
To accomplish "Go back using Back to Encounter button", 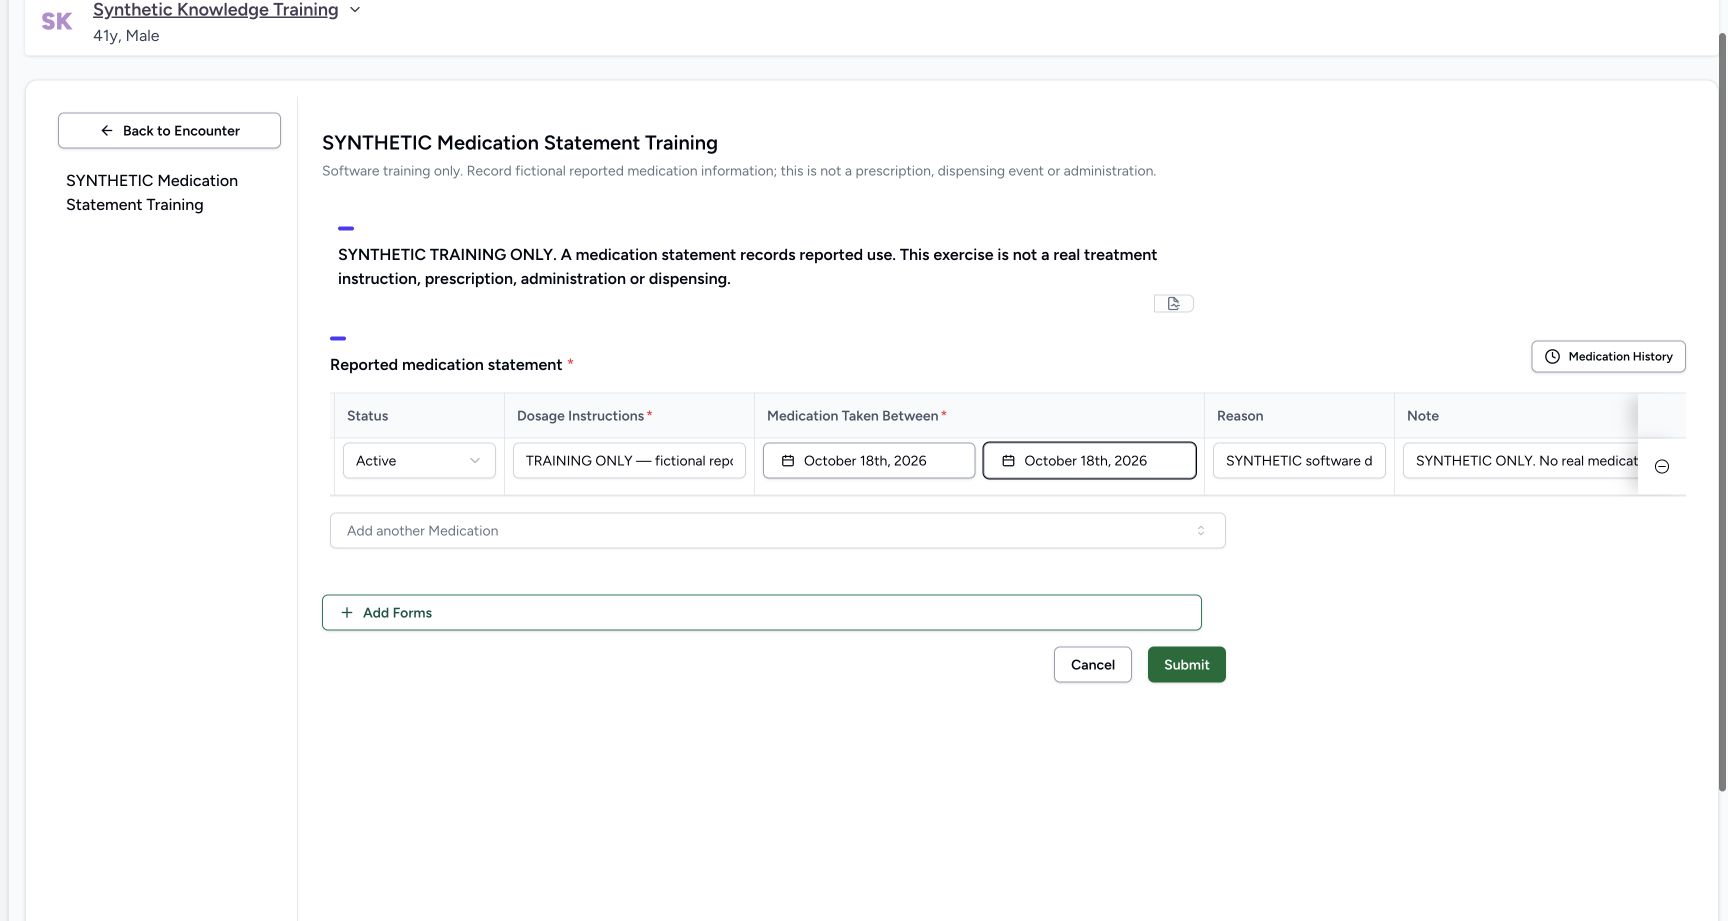I will pyautogui.click(x=169, y=131).
